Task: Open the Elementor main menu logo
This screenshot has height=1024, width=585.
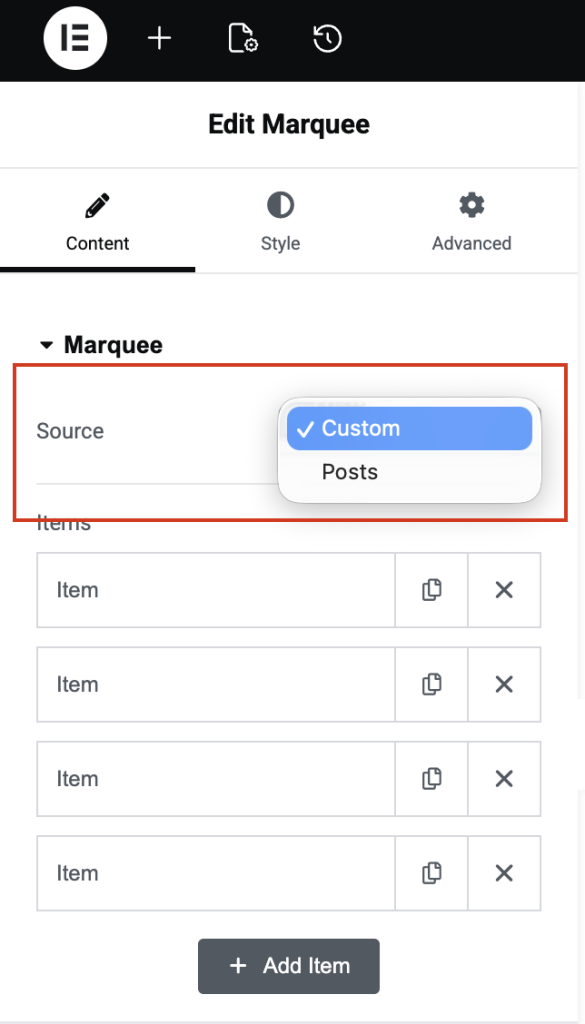Action: (x=76, y=39)
